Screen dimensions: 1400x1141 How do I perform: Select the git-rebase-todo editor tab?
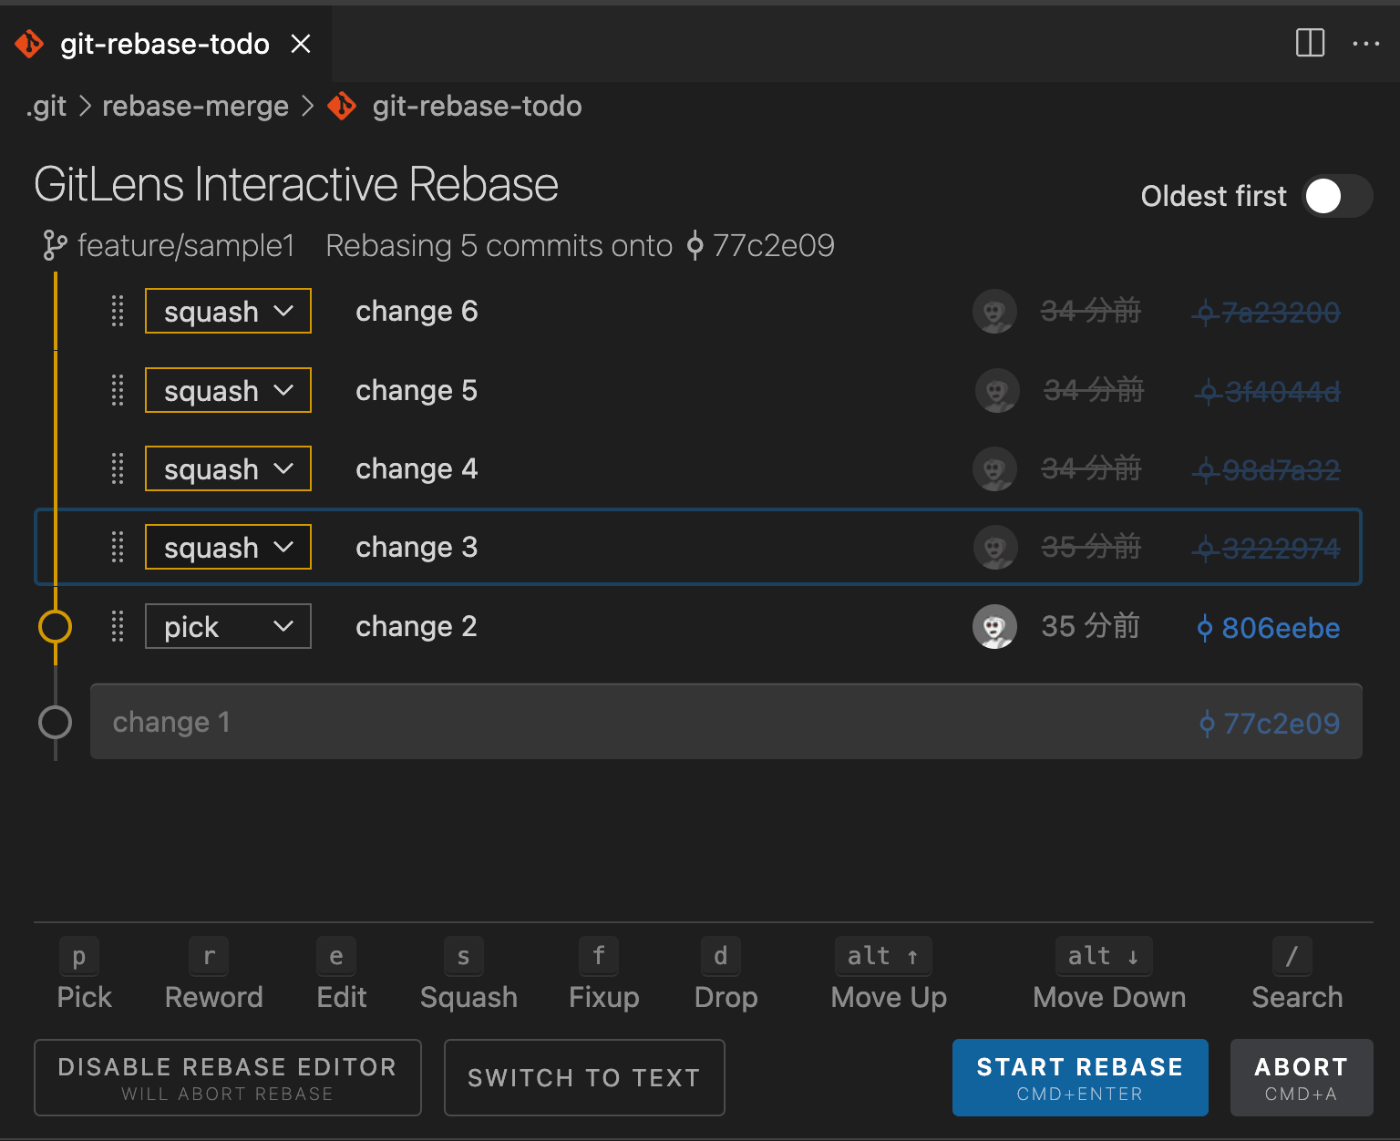(164, 44)
